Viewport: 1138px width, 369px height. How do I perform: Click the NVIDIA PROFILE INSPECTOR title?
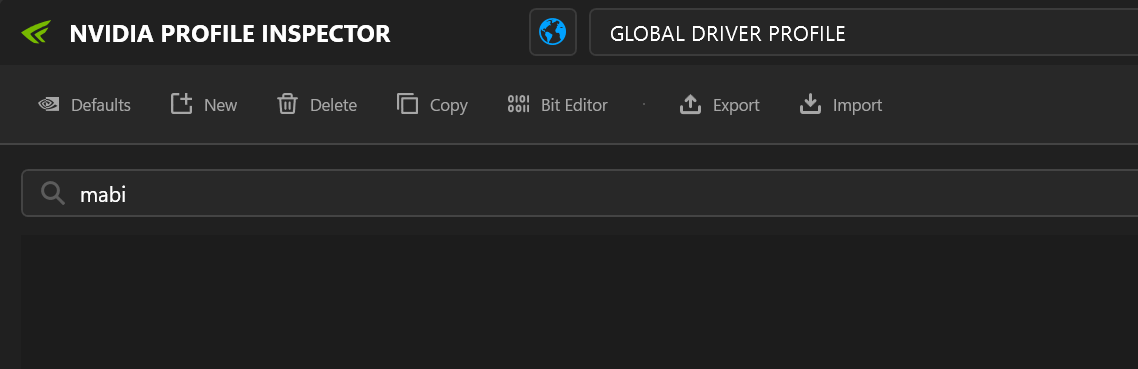(x=230, y=33)
